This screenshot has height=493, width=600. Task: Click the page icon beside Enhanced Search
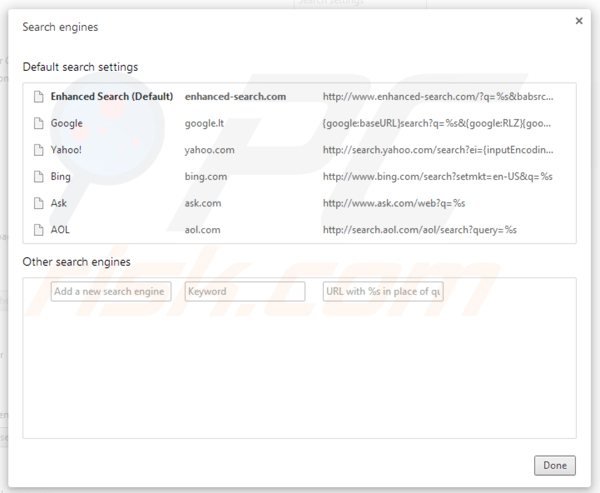point(38,96)
